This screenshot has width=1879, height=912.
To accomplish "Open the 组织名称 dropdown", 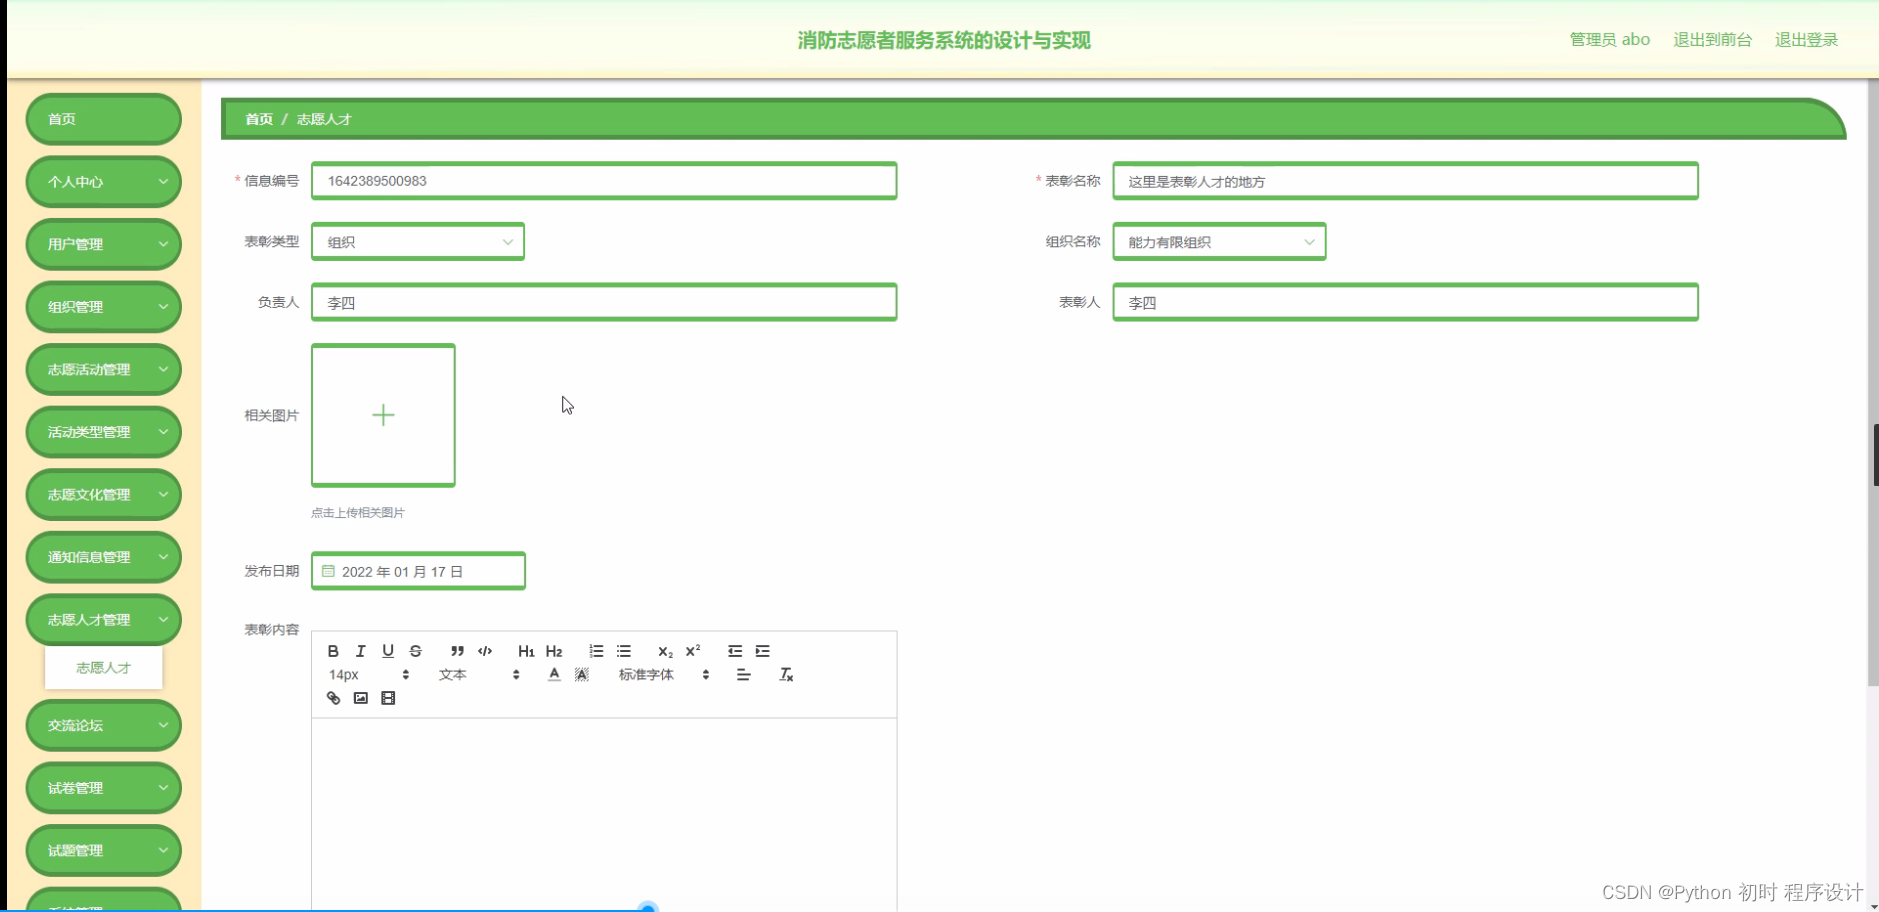I will click(x=1219, y=241).
